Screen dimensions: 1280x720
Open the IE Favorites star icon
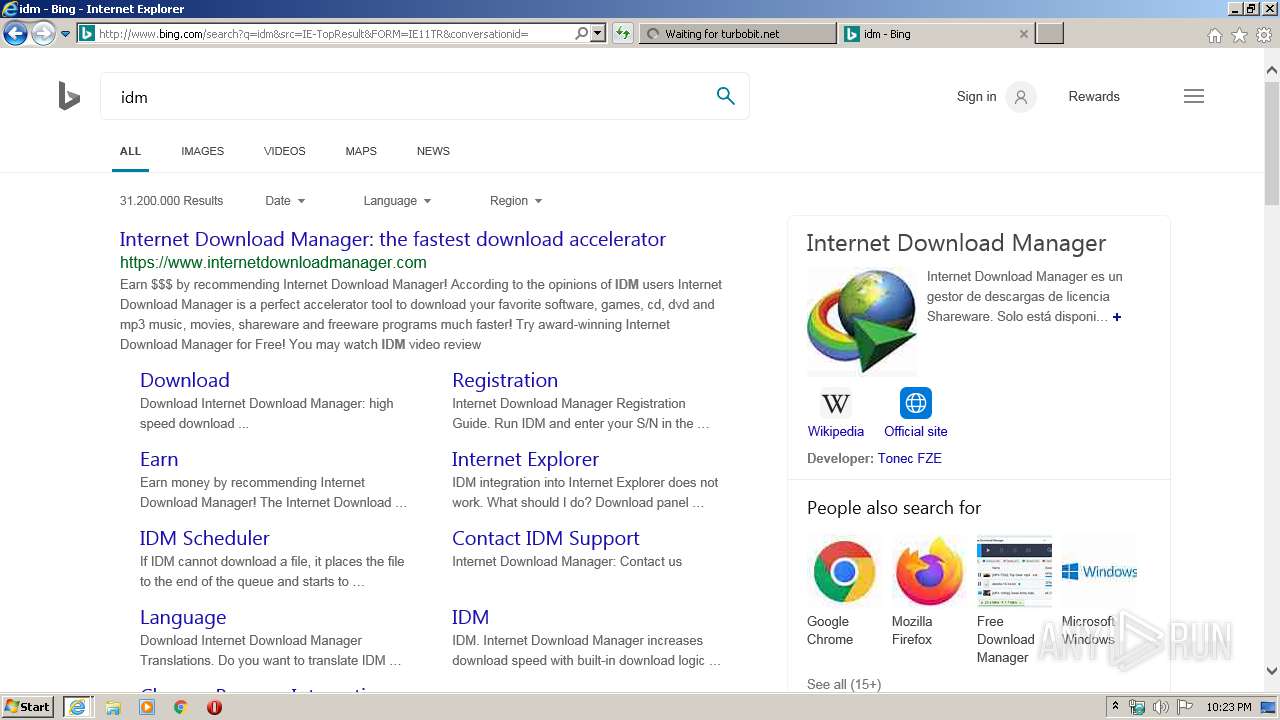[1239, 35]
